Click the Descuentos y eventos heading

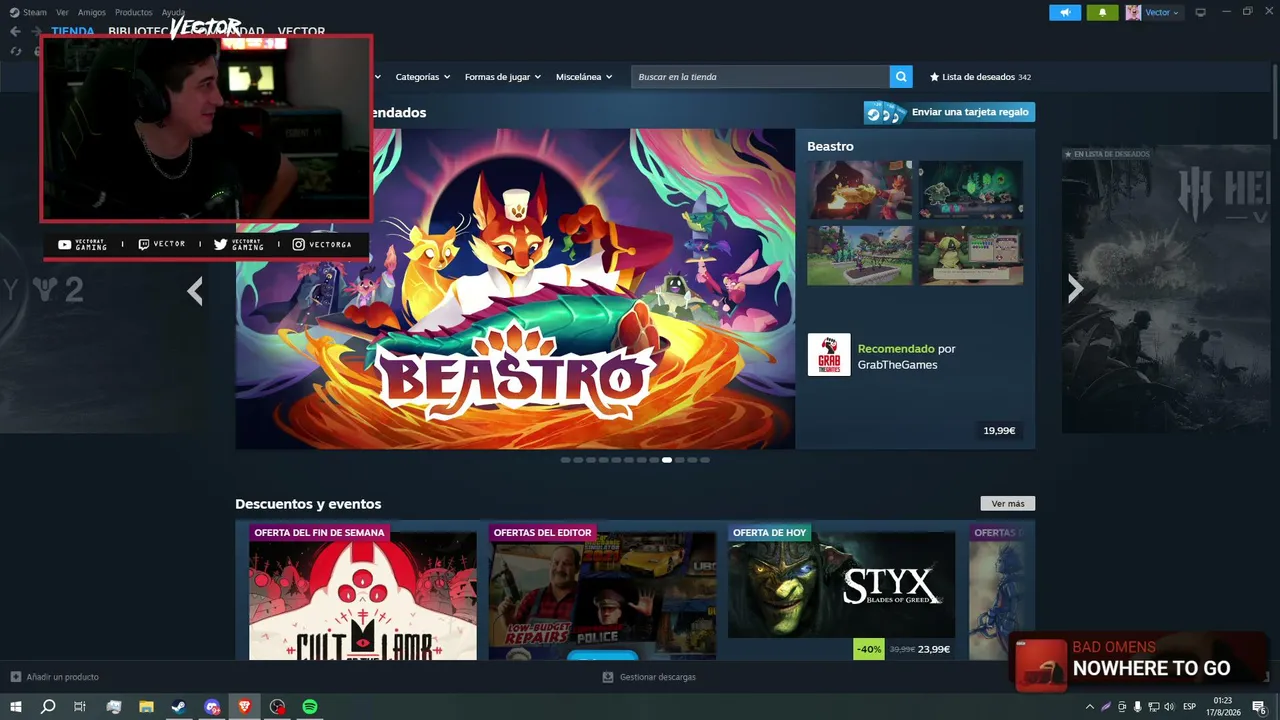tap(308, 504)
